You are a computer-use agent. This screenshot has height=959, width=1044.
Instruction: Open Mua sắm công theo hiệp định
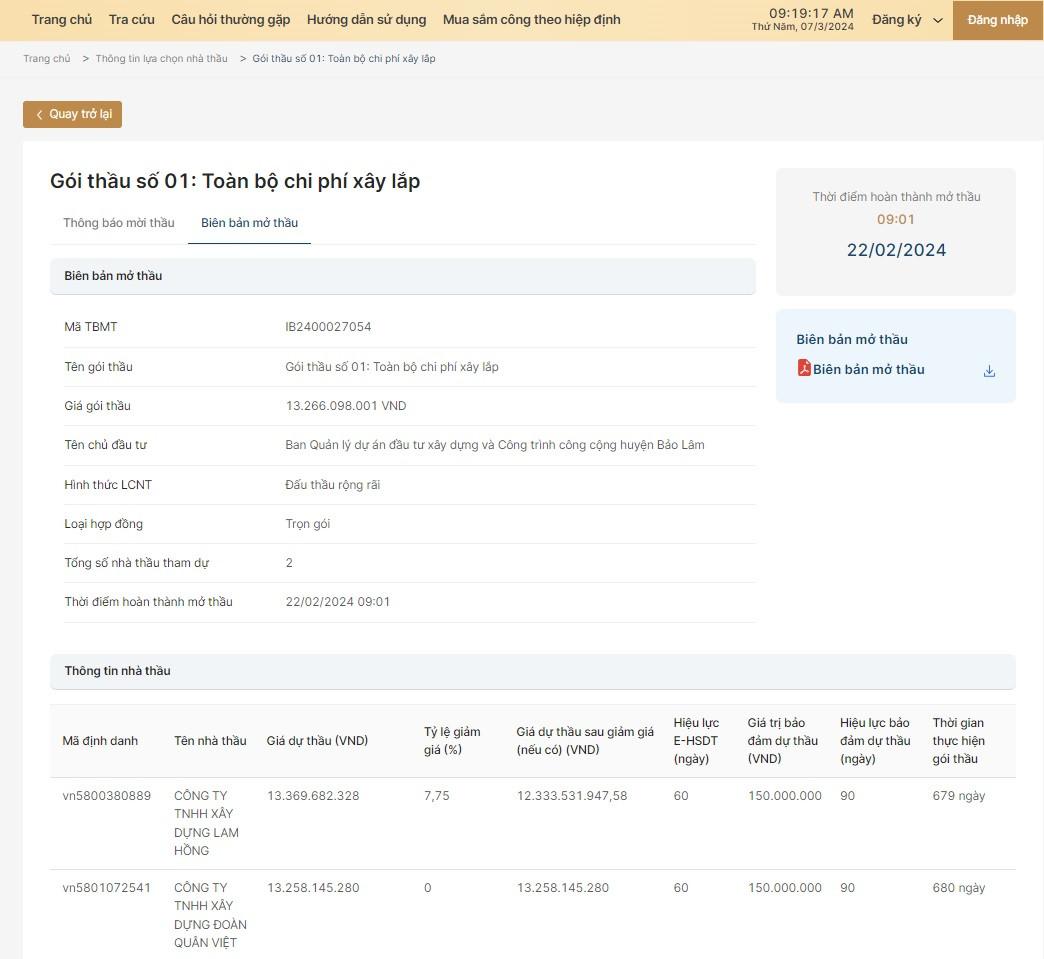coord(531,20)
